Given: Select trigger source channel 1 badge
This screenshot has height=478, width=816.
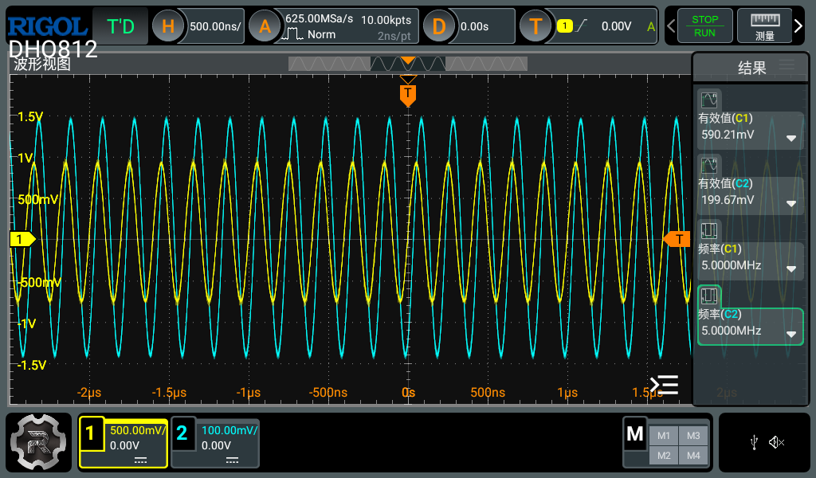Looking at the screenshot, I should [x=565, y=25].
